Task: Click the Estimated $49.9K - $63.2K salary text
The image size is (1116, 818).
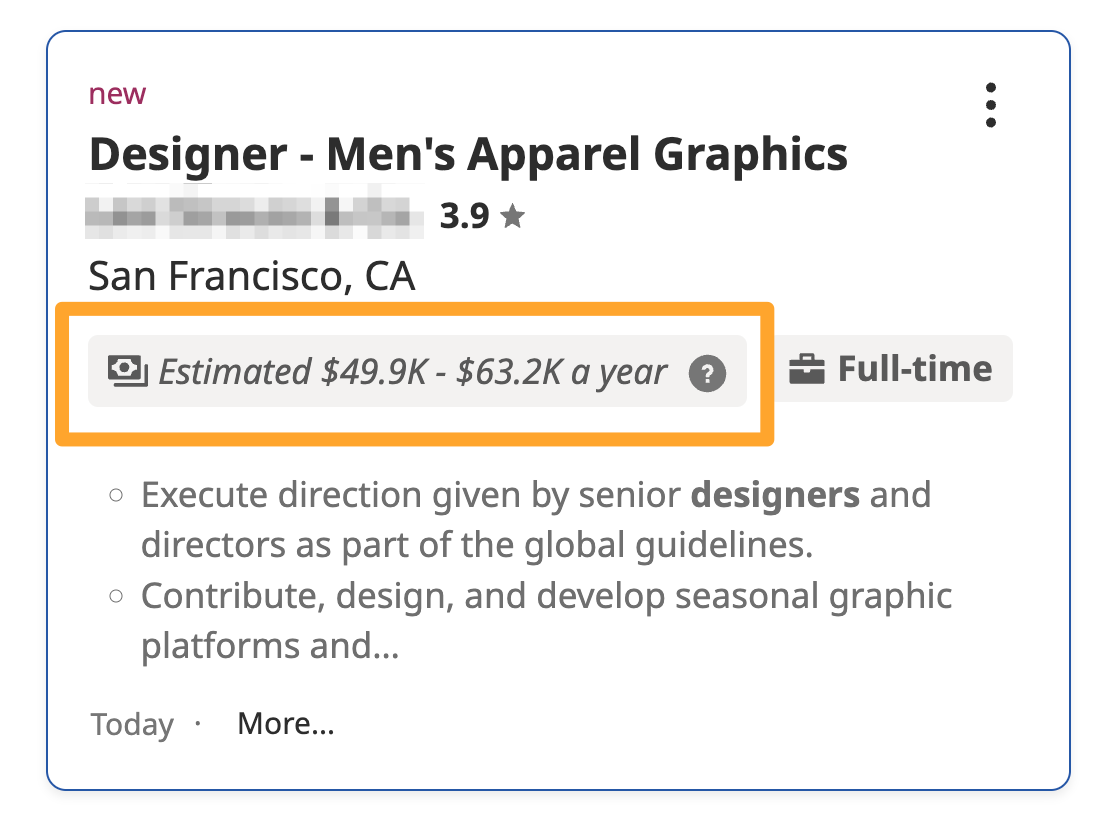Action: [x=412, y=372]
